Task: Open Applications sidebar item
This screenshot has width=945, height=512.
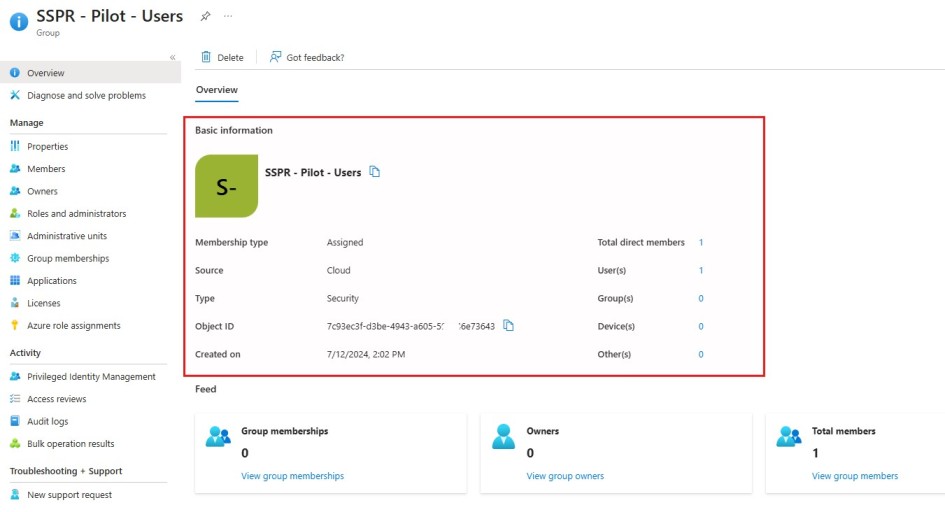Action: [x=52, y=281]
